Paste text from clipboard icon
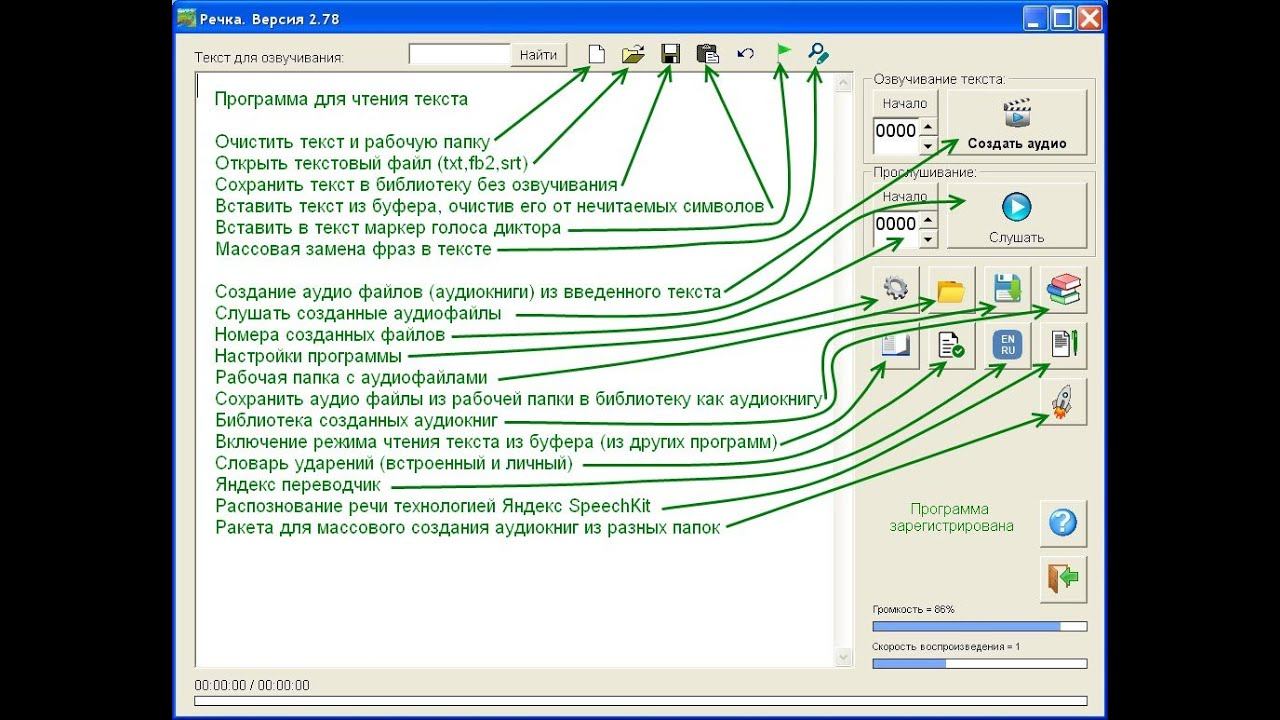This screenshot has height=720, width=1280. tap(708, 54)
